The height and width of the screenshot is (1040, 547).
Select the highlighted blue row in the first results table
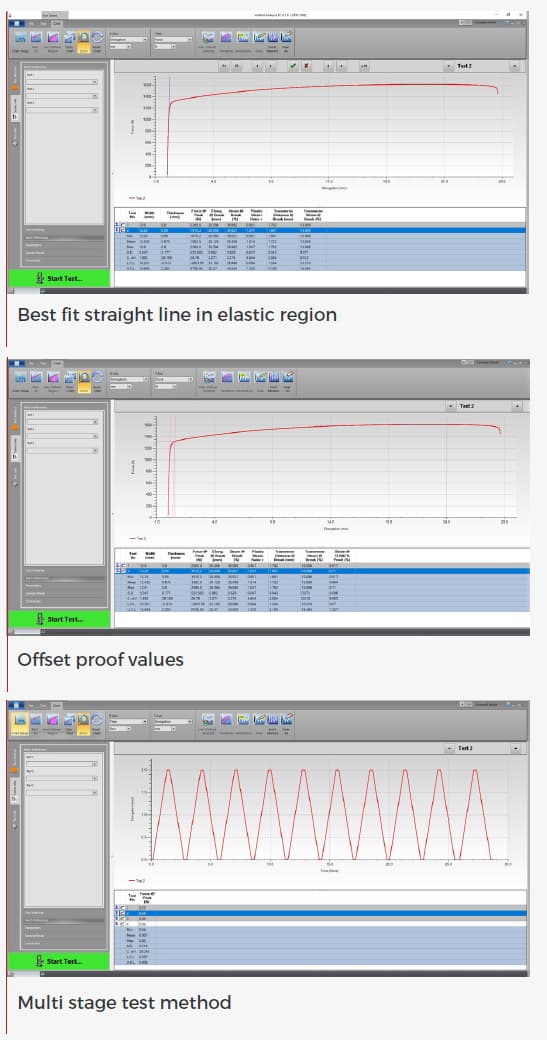322,230
